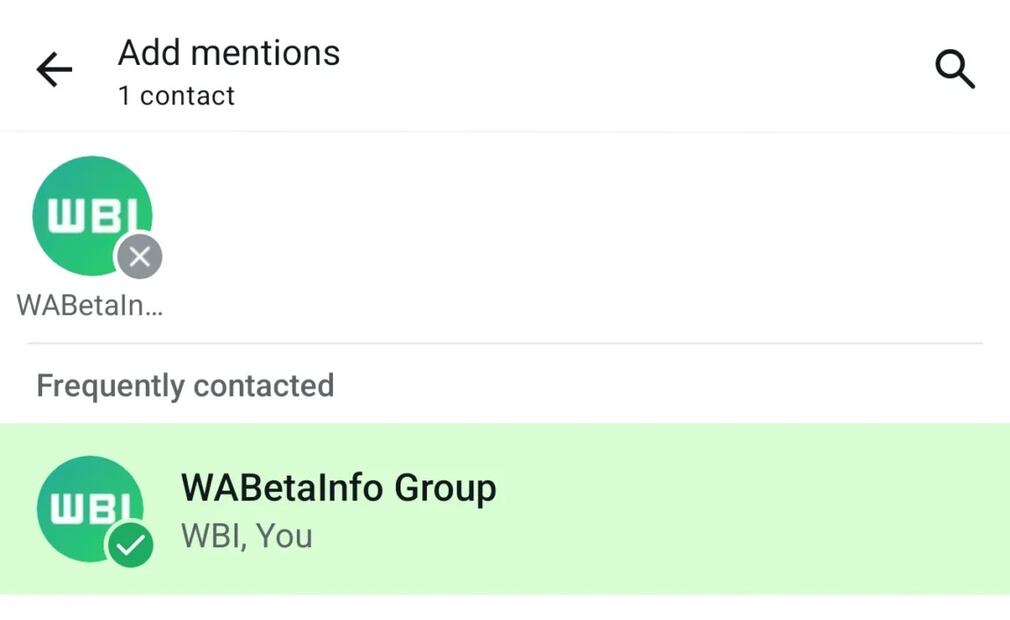Tap the "1 contact" count subtitle
Viewport: 1010px width, 620px height.
click(x=176, y=96)
